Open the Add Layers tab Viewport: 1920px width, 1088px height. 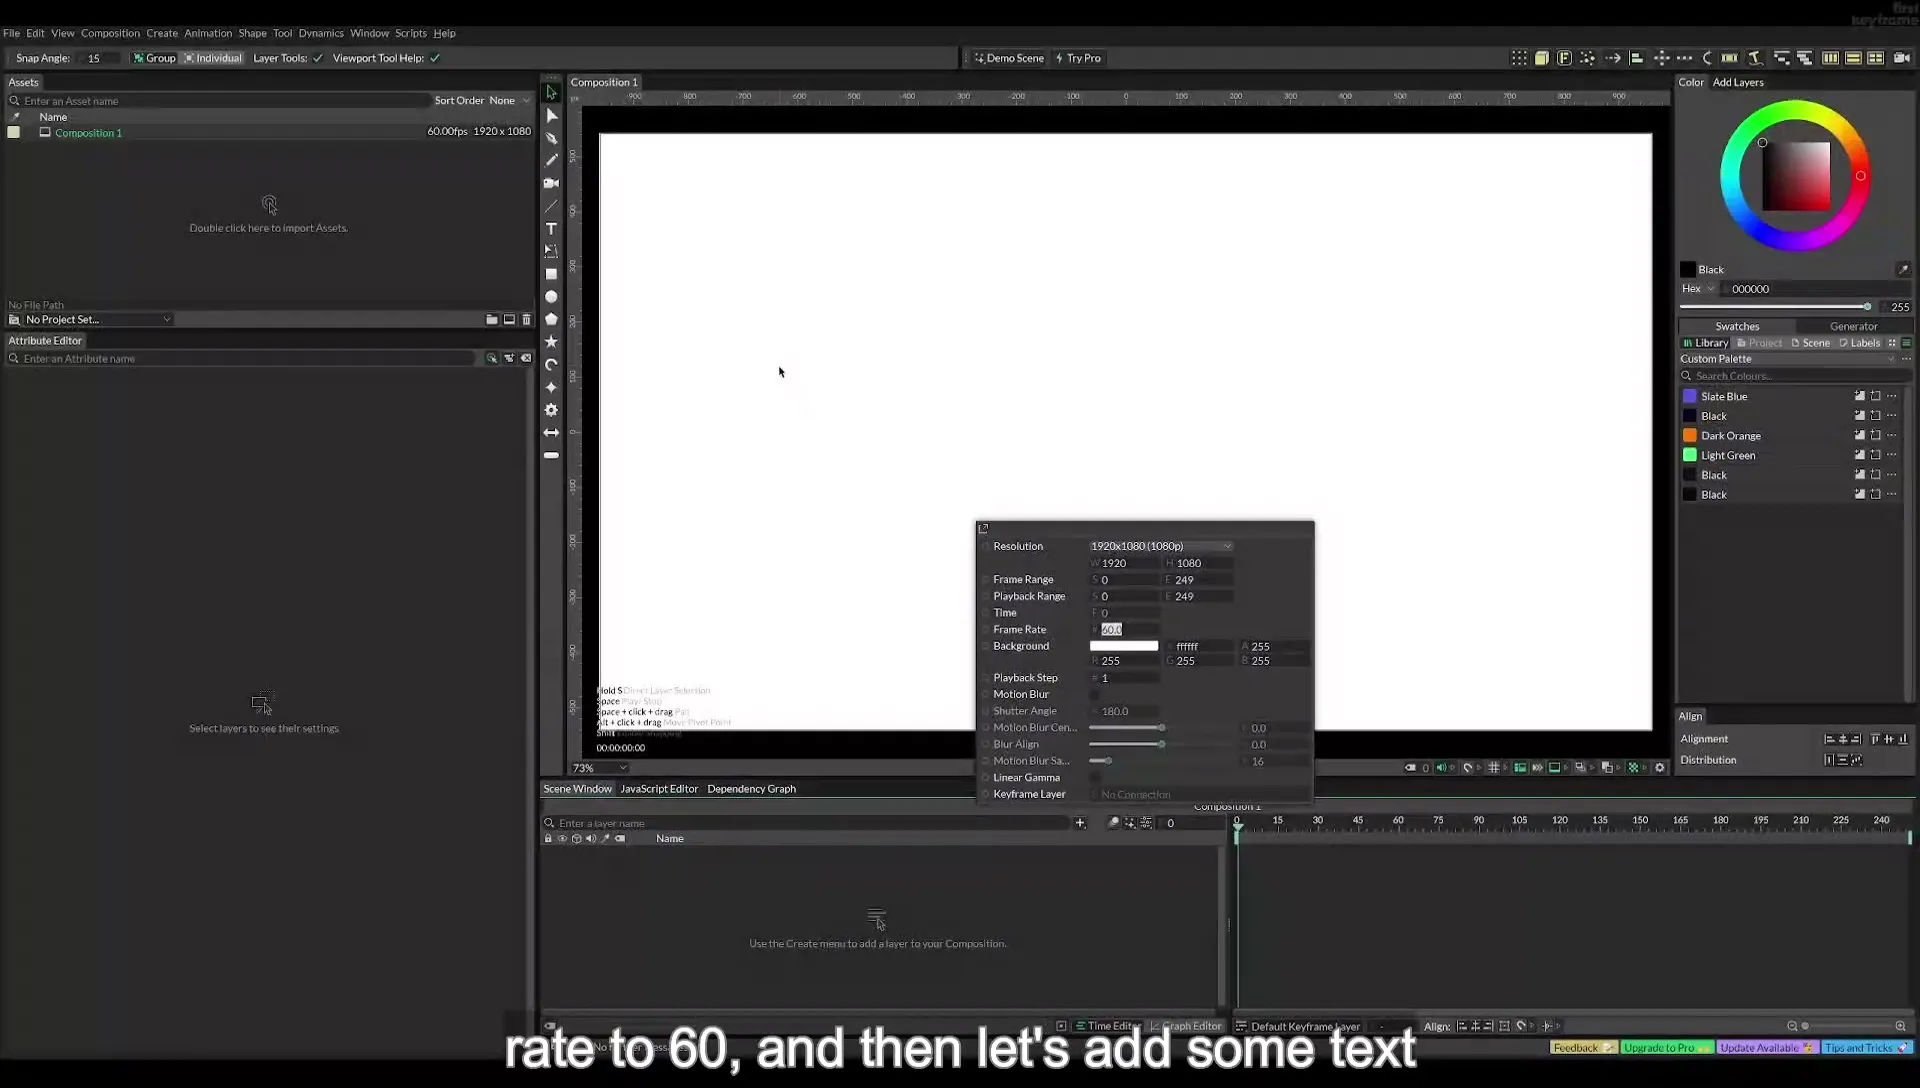1738,82
